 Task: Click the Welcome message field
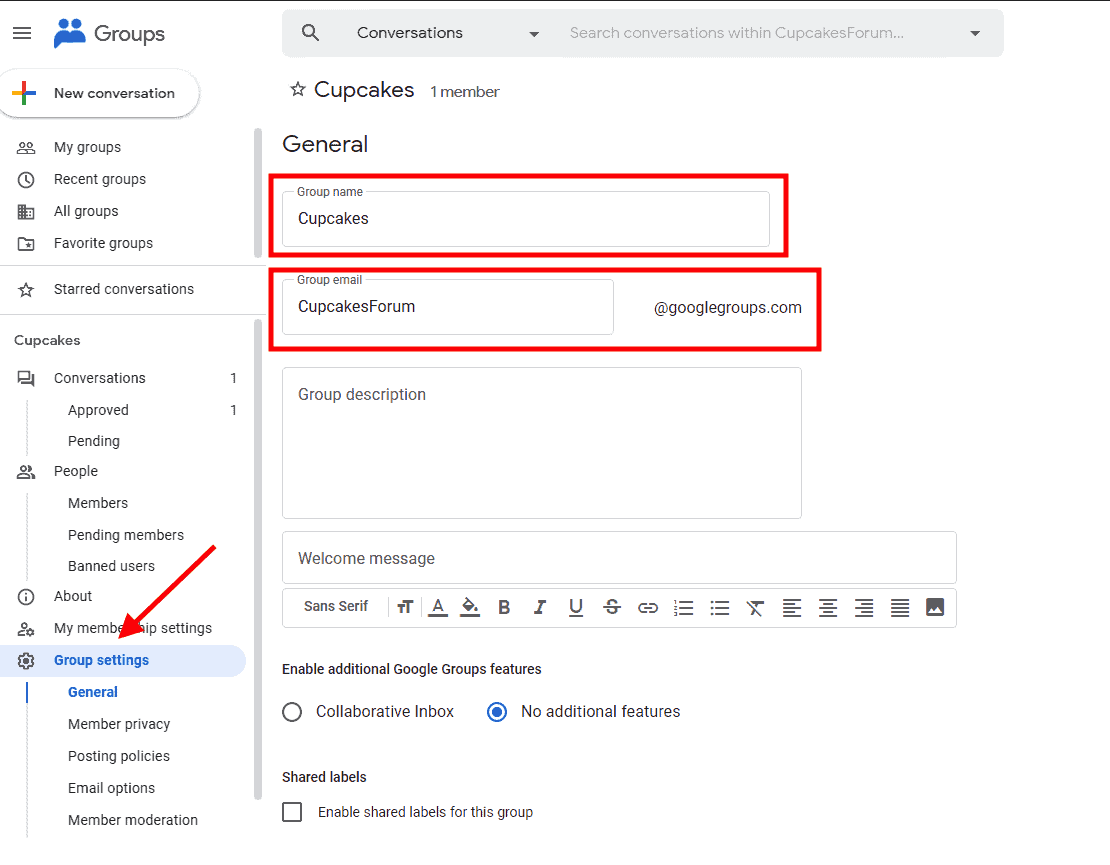point(619,558)
